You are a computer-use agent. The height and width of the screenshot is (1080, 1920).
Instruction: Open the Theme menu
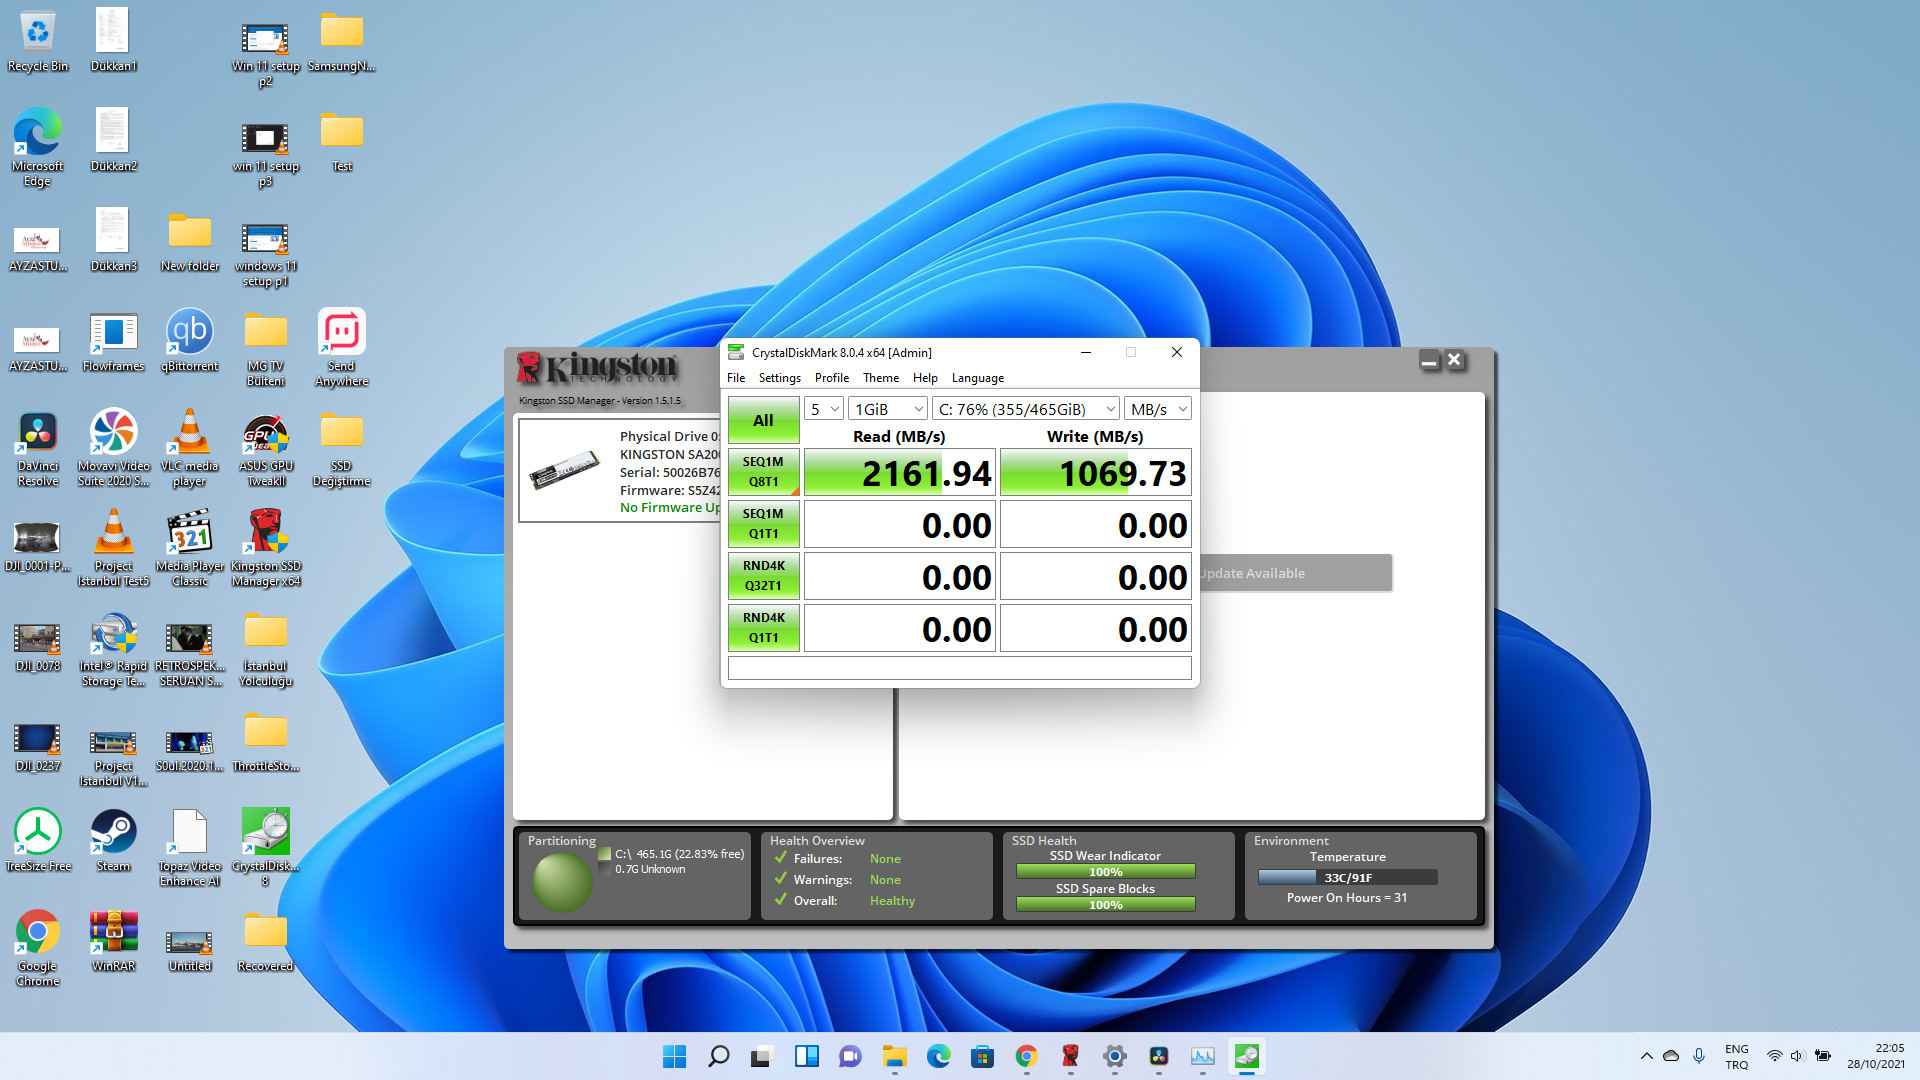point(880,378)
